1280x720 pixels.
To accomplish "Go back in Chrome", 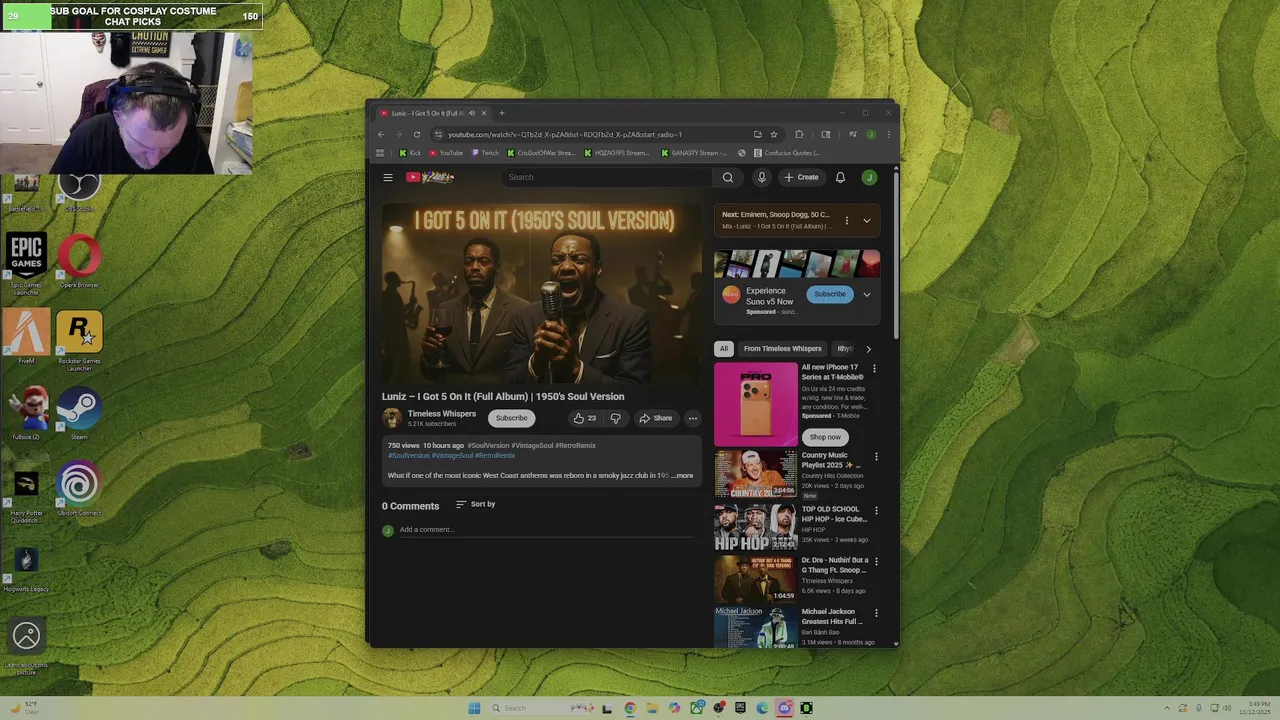I will (x=381, y=134).
